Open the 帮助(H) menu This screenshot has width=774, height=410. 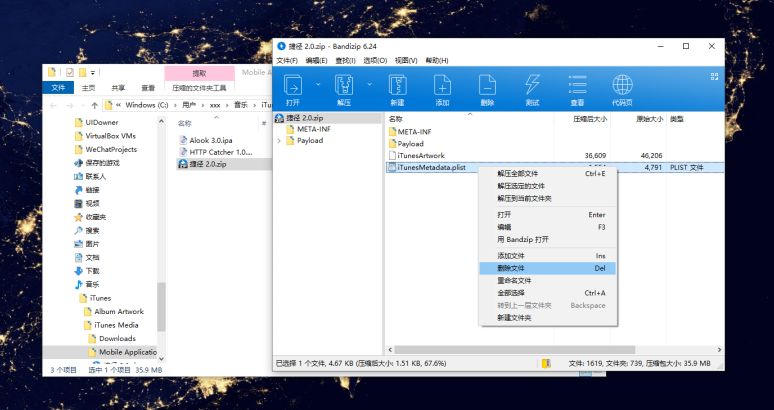pyautogui.click(x=436, y=60)
